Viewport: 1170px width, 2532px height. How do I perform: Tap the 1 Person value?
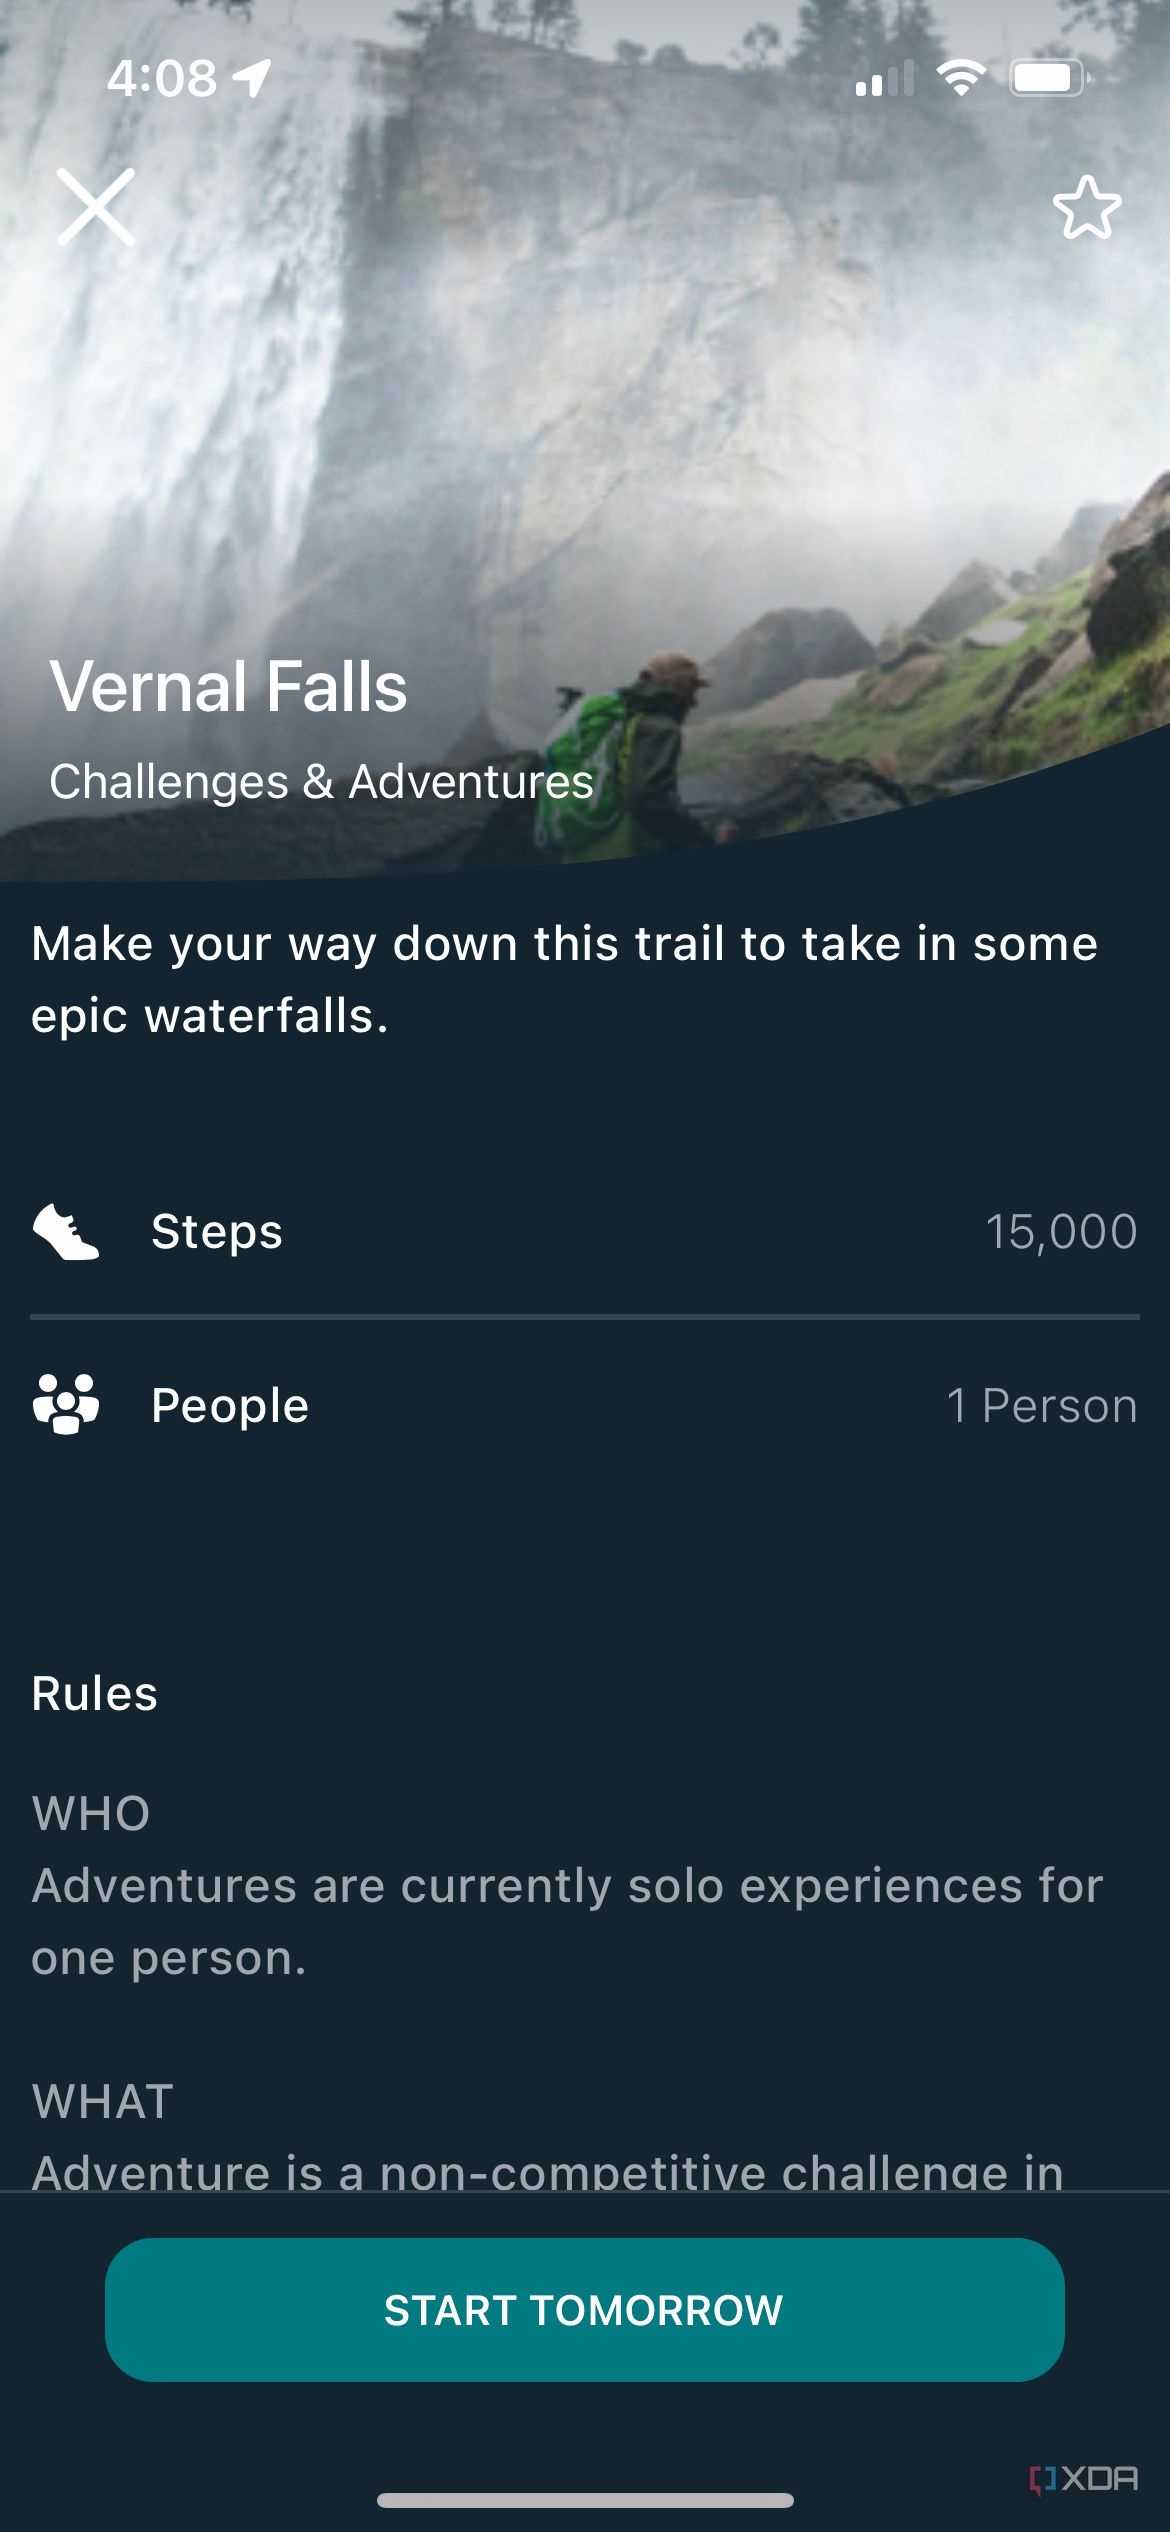[x=1041, y=1406]
